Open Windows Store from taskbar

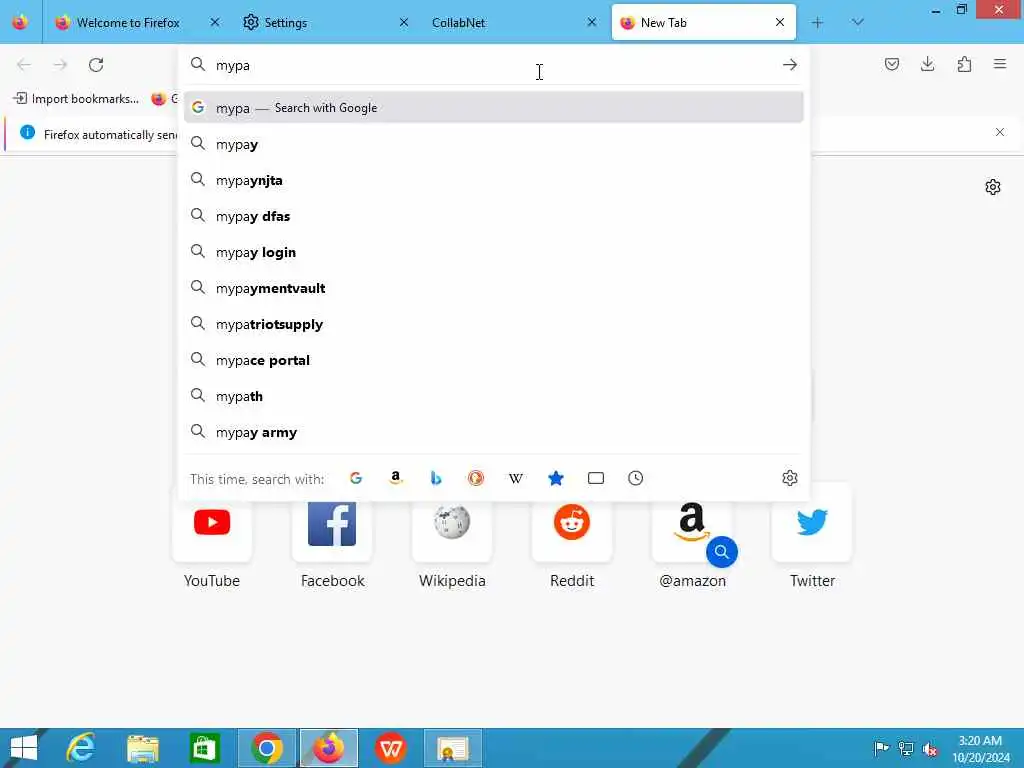204,748
